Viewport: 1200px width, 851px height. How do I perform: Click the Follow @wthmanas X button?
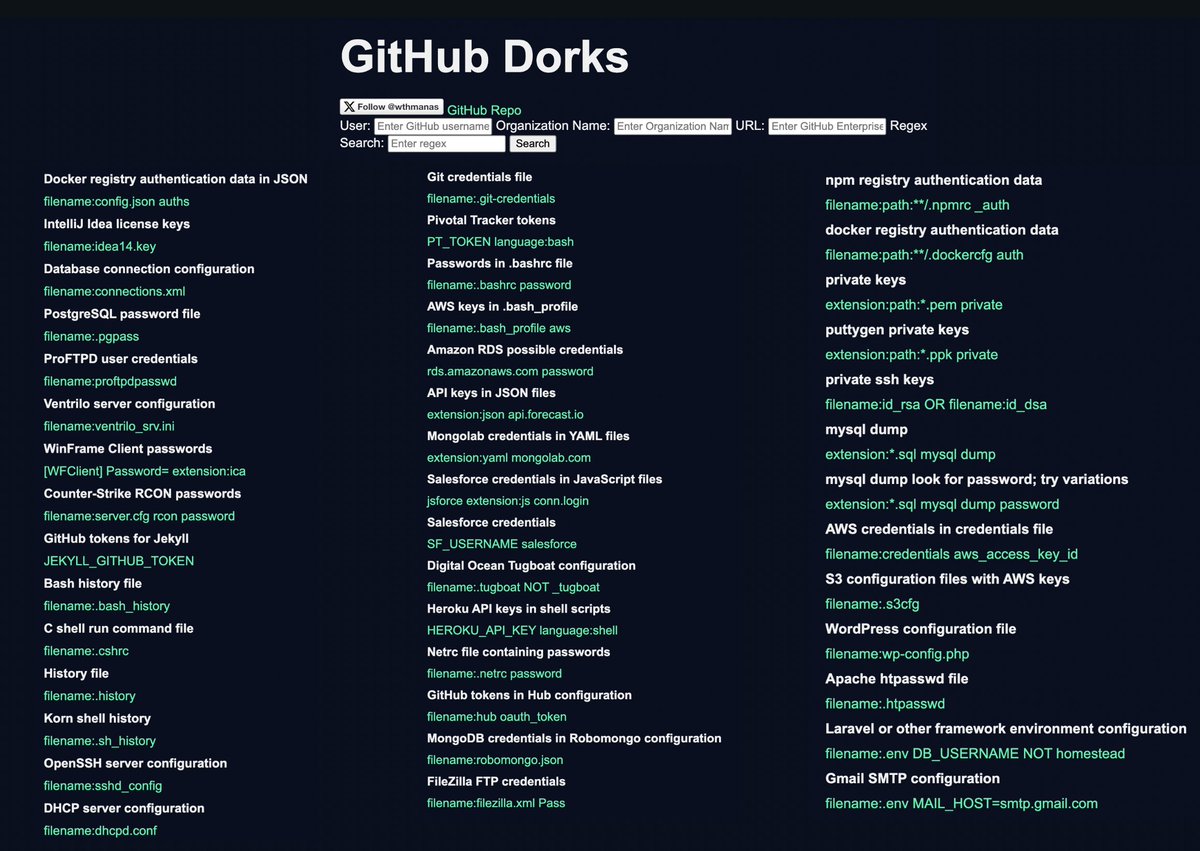(x=391, y=107)
